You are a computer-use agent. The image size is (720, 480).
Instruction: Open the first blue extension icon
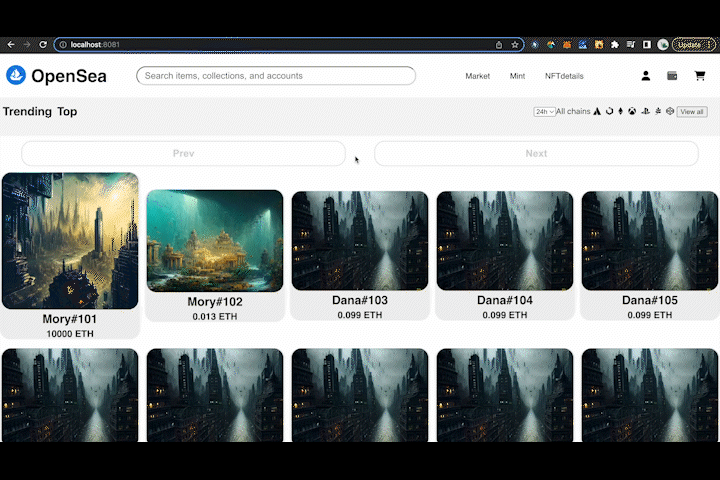(x=535, y=45)
